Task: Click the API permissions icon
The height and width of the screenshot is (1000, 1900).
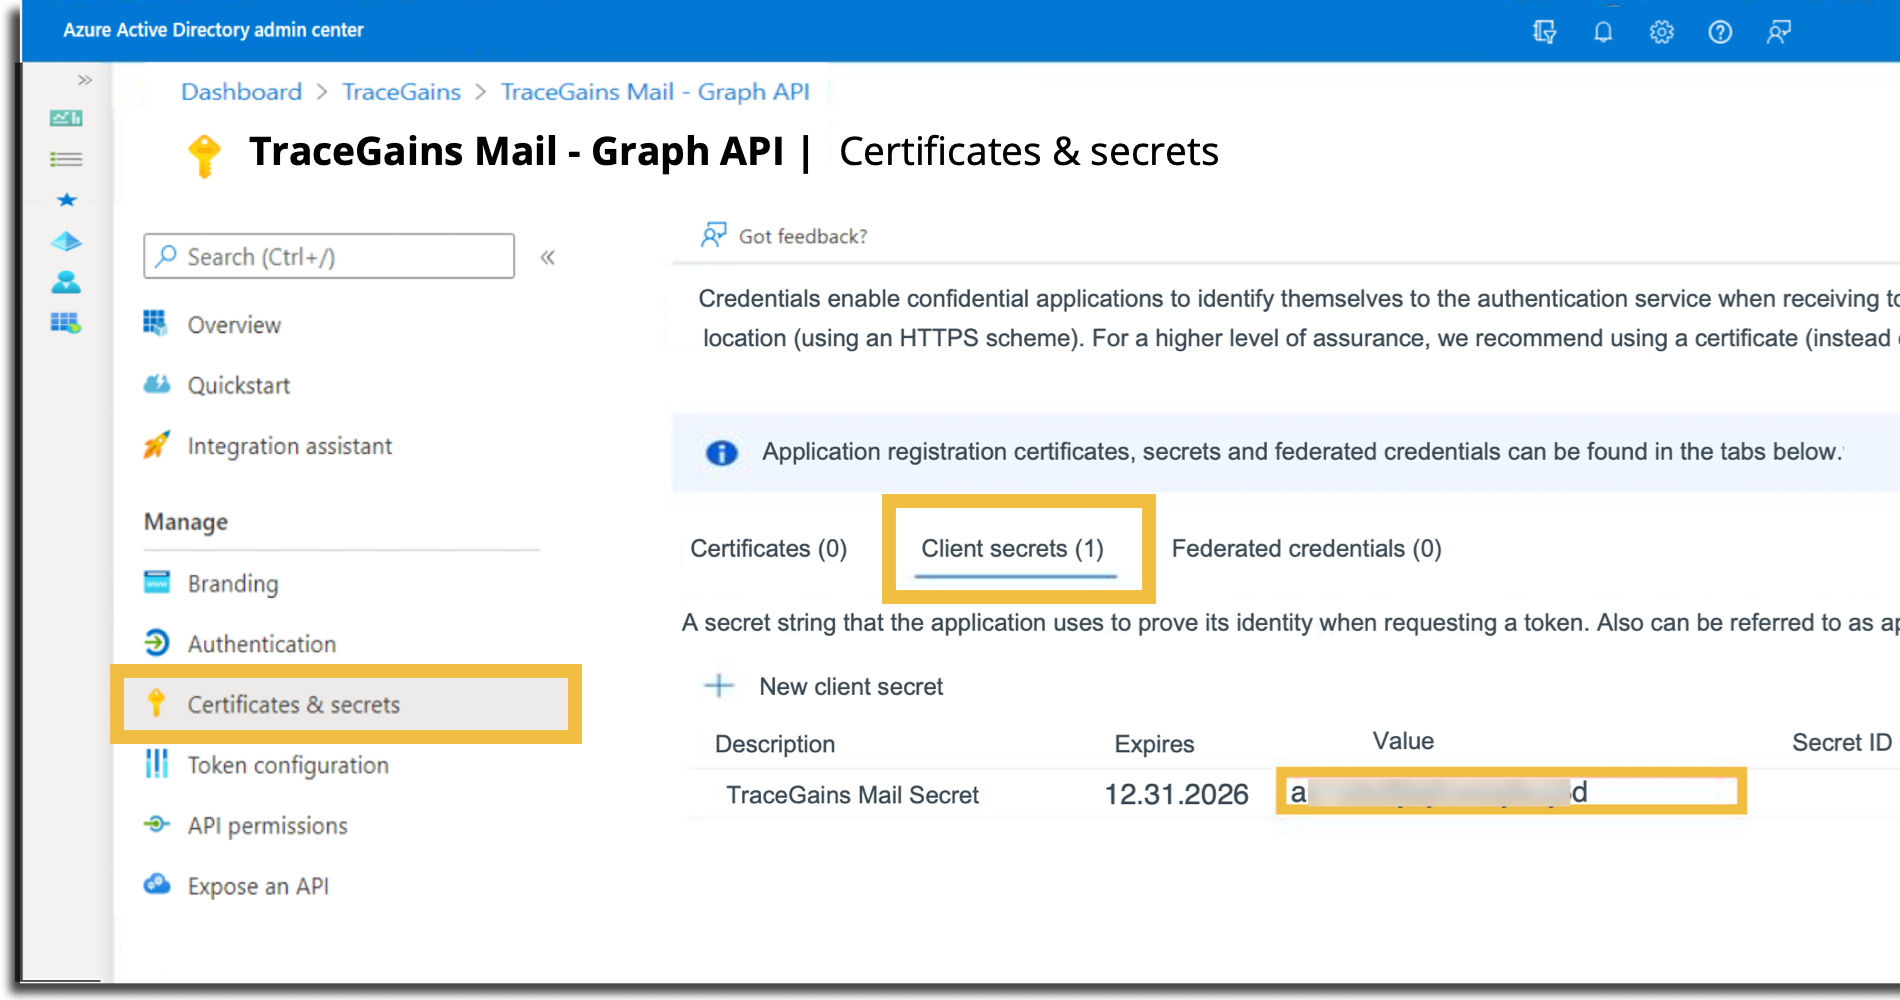Action: click(157, 824)
